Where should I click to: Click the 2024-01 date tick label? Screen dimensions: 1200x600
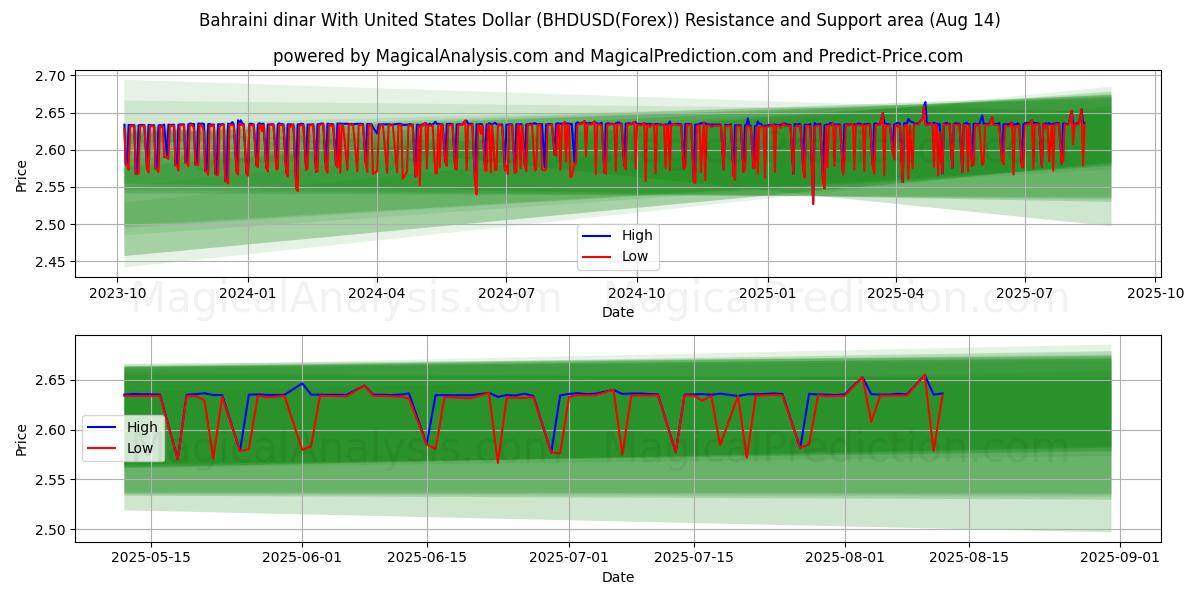point(247,293)
